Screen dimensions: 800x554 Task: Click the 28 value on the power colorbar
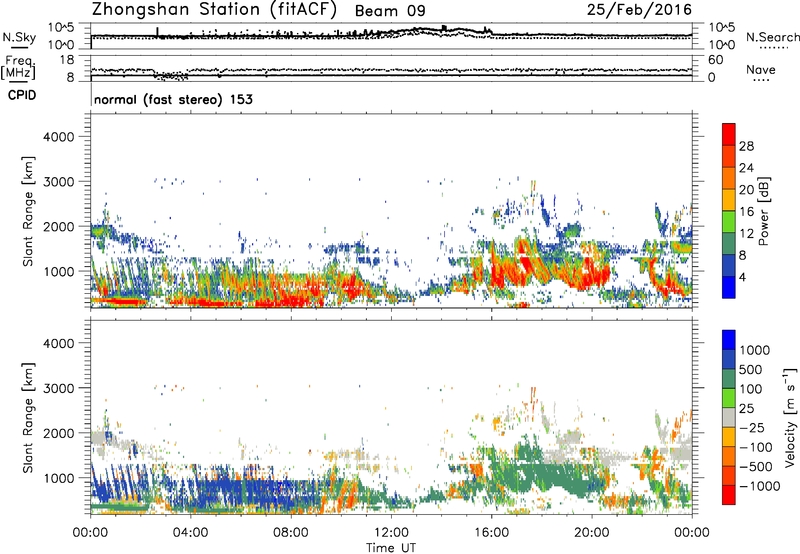coord(746,146)
